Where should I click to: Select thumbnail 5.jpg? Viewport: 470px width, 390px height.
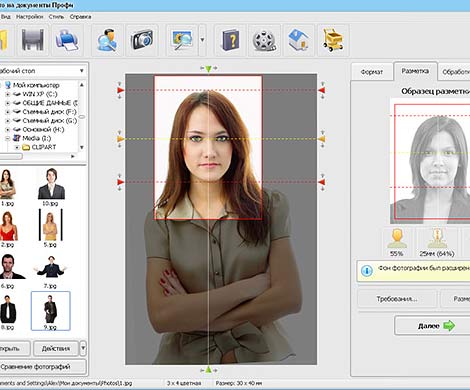click(50, 228)
